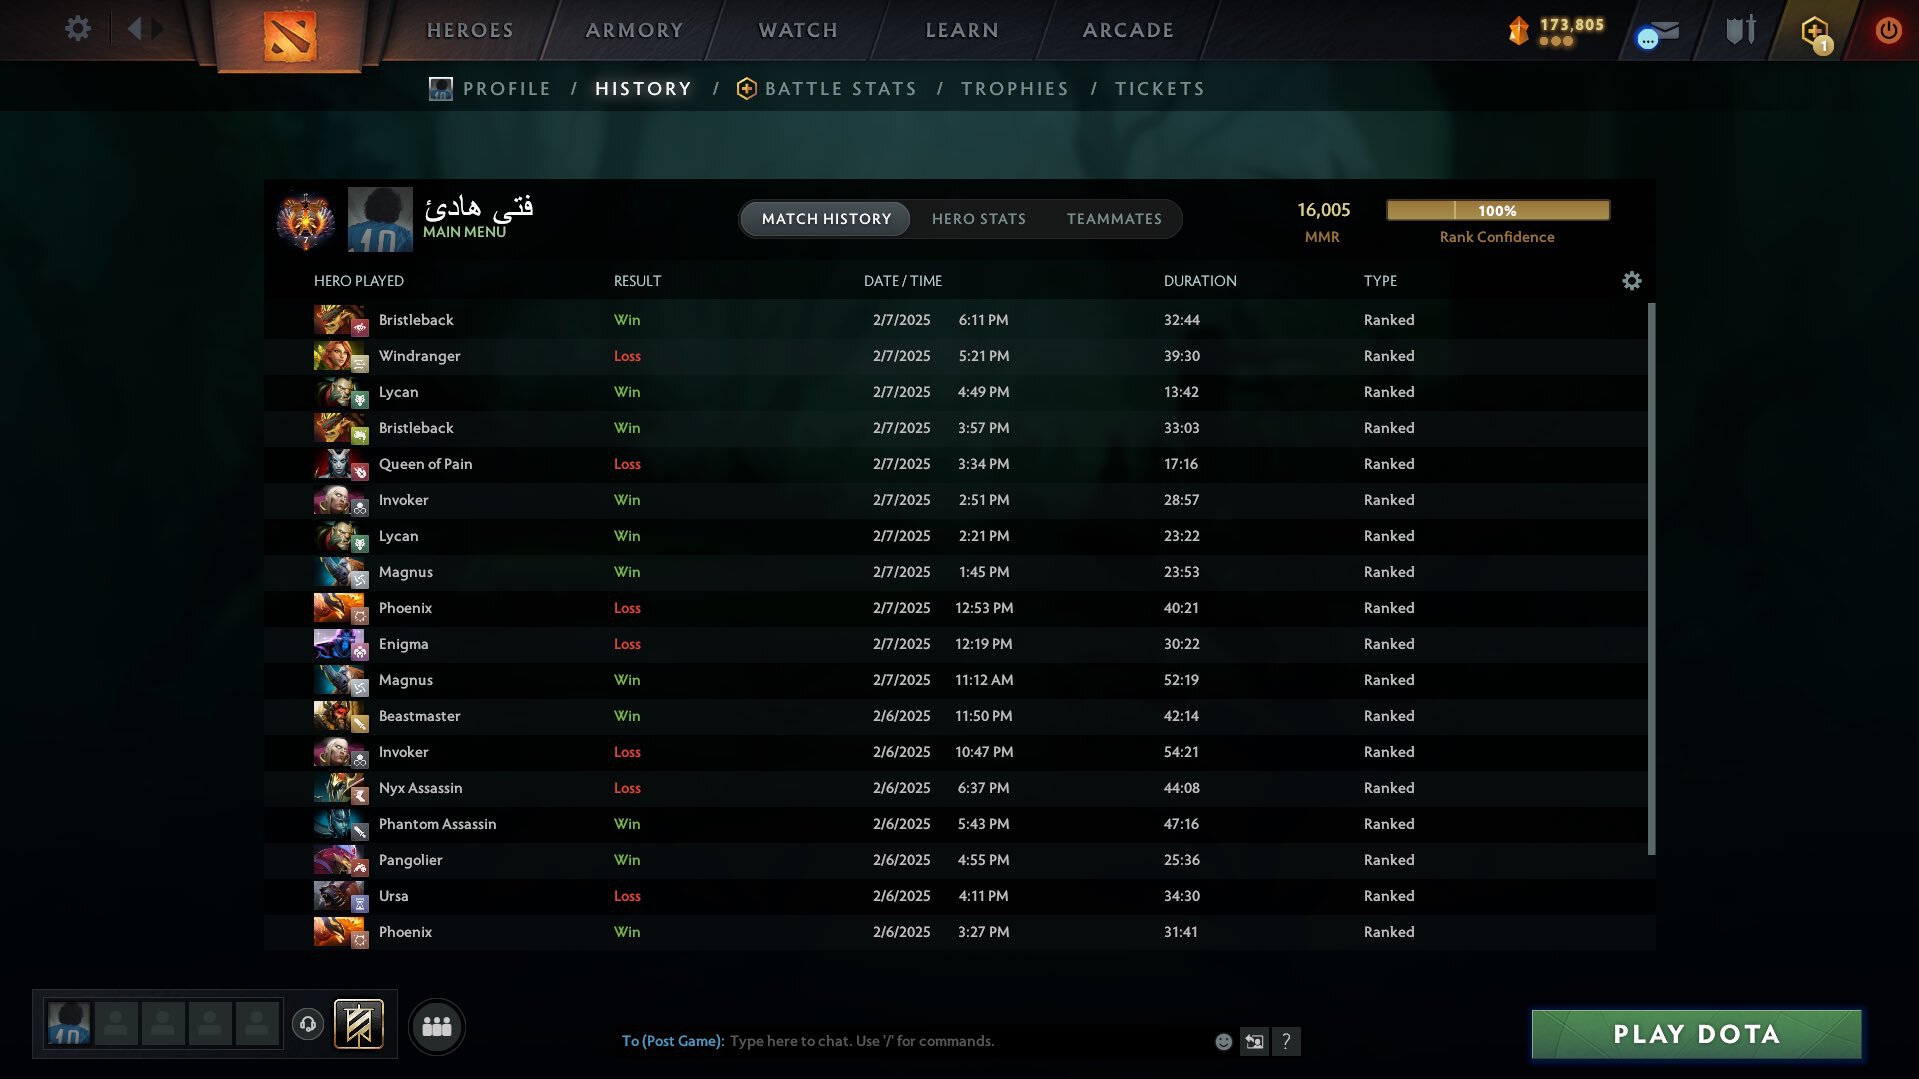Open the Invoker match from 10:47 PM
Screen dimensions: 1919x1079
(x=955, y=752)
